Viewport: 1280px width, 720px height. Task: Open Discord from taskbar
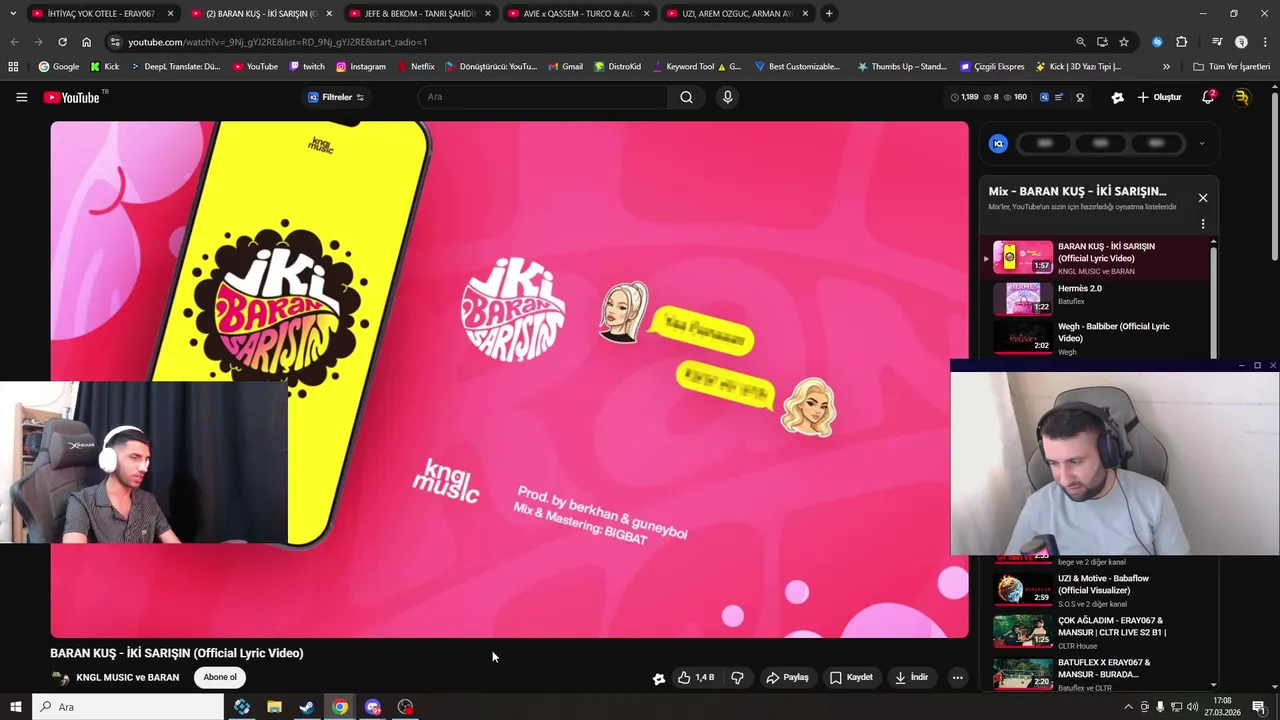(x=373, y=707)
